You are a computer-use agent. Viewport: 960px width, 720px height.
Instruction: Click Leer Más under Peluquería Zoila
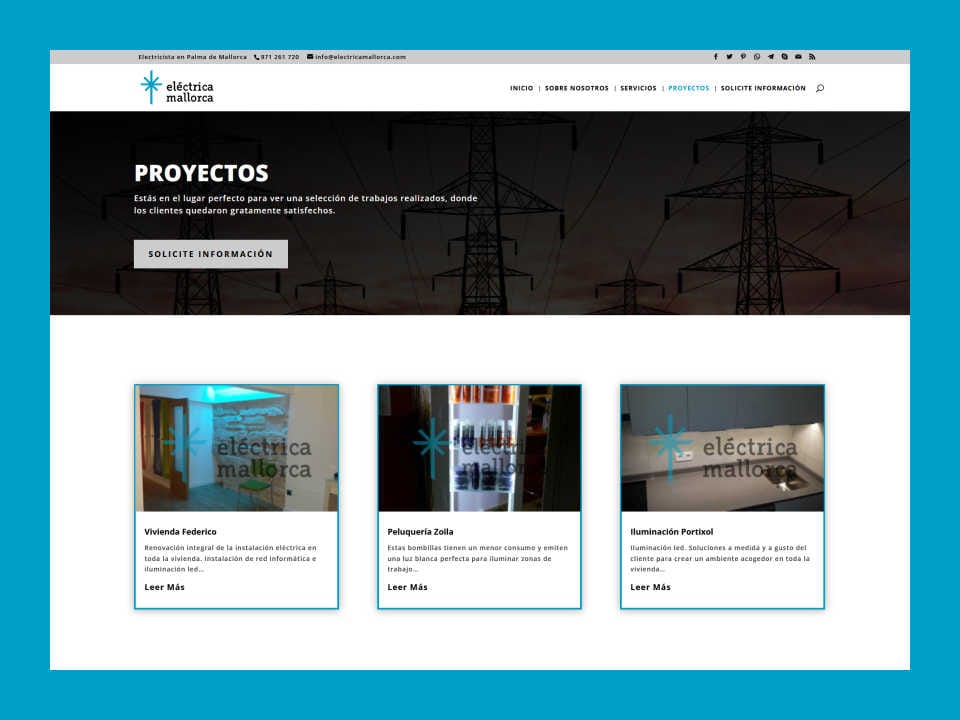click(x=407, y=587)
